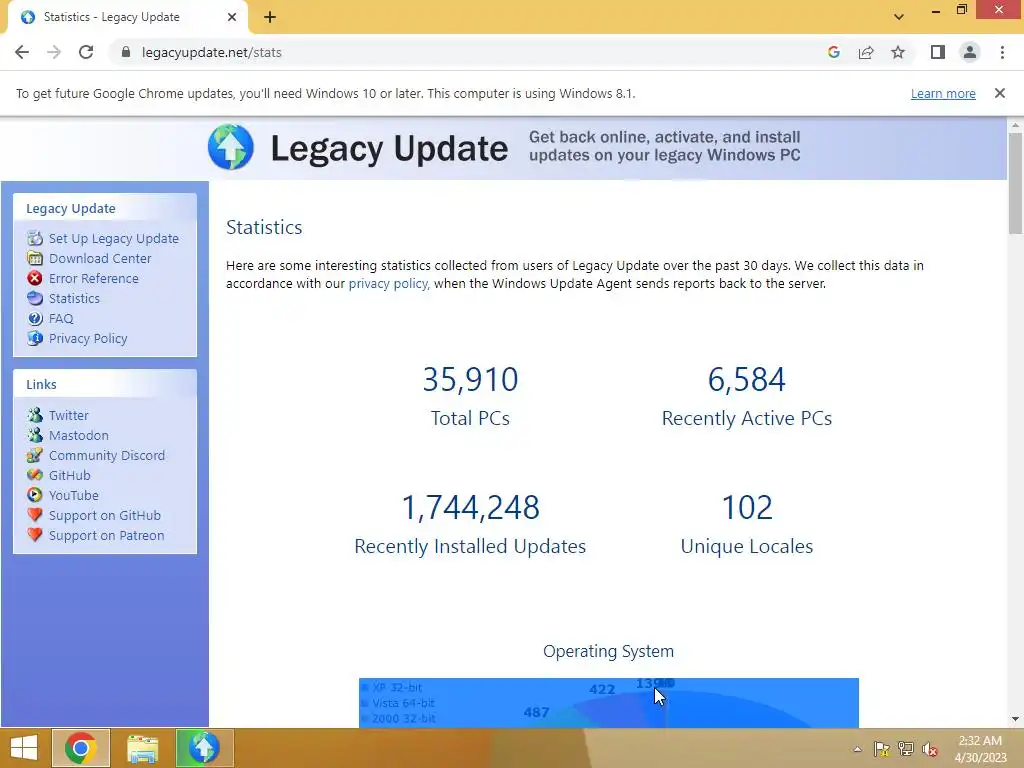
Task: Click the Privacy Policy info icon
Action: pos(35,338)
